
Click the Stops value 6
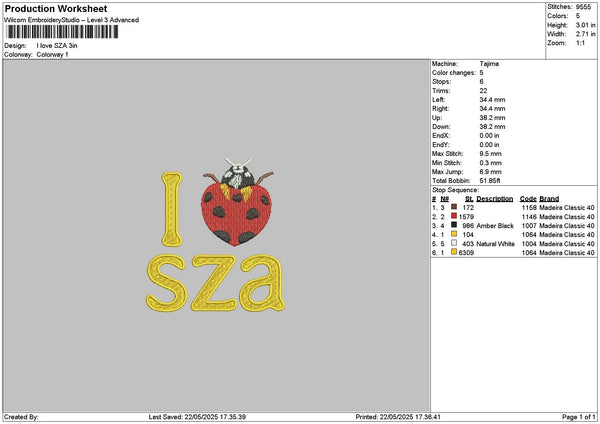pos(481,82)
